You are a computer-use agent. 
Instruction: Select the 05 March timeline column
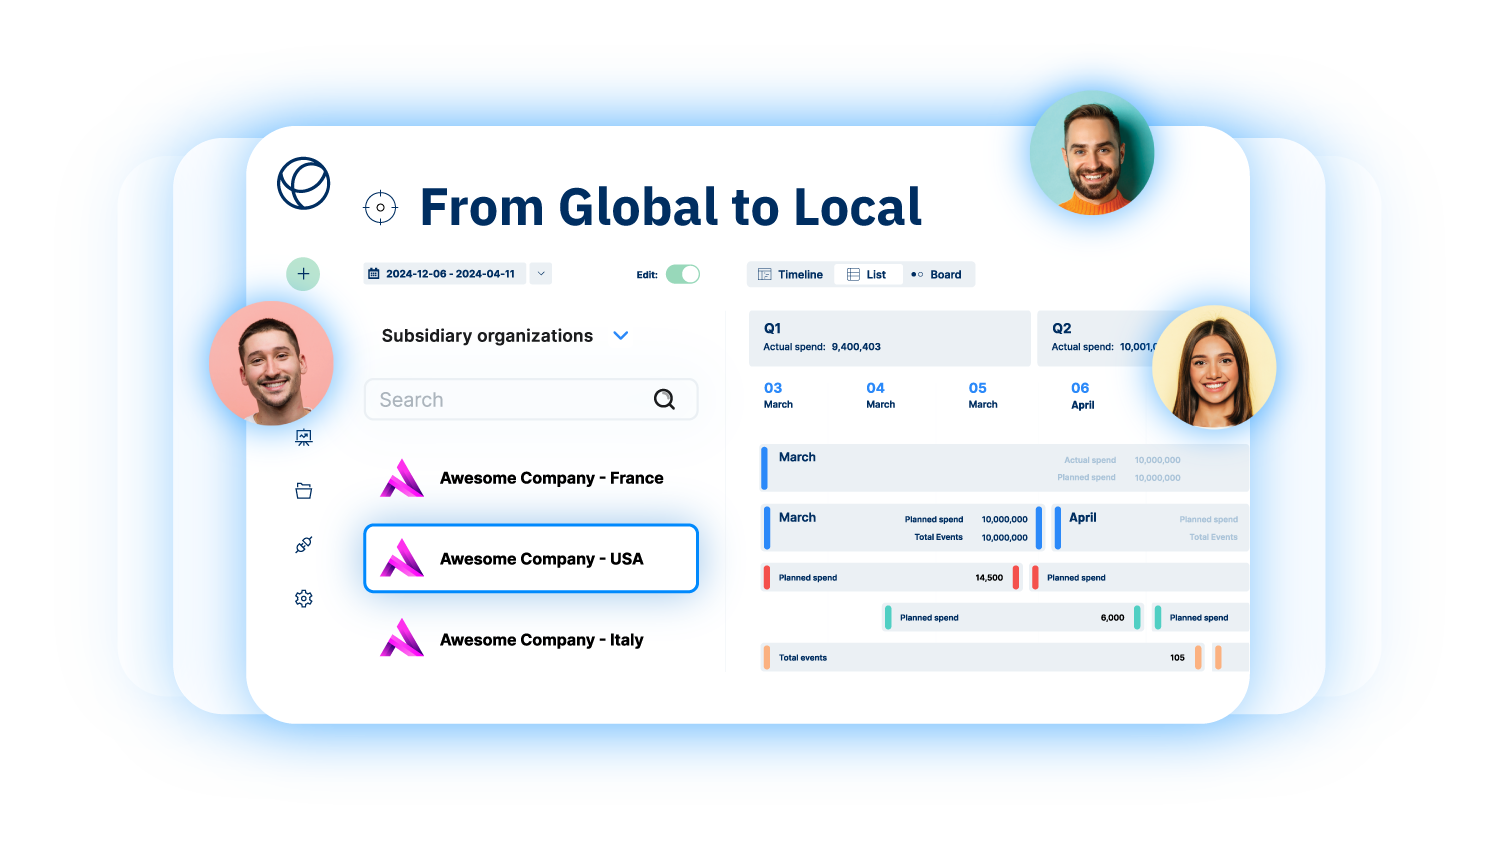click(x=983, y=395)
